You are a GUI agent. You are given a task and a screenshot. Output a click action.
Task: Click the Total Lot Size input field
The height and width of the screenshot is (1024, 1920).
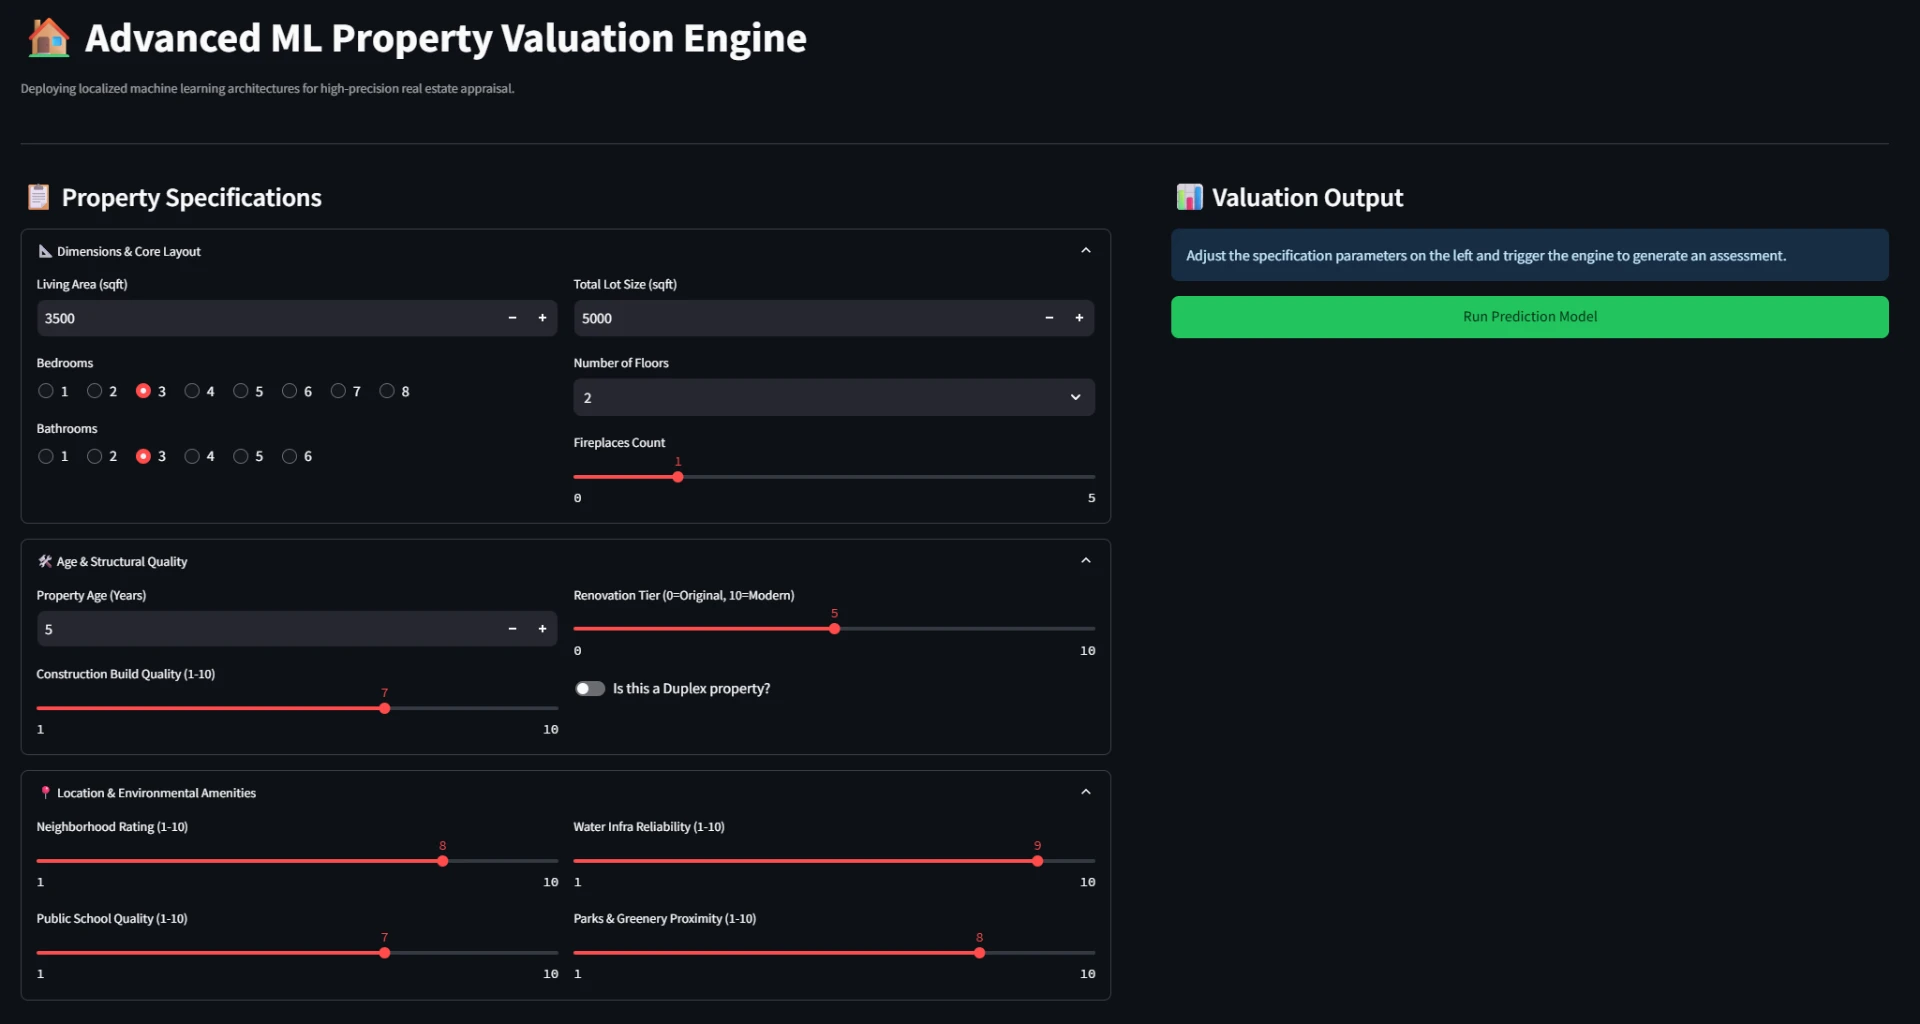coord(804,318)
